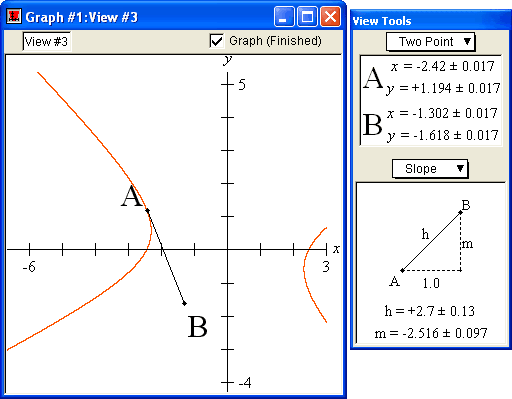Screen dimensions: 512x399
Task: Click the View #3 name field
Action: point(47,42)
